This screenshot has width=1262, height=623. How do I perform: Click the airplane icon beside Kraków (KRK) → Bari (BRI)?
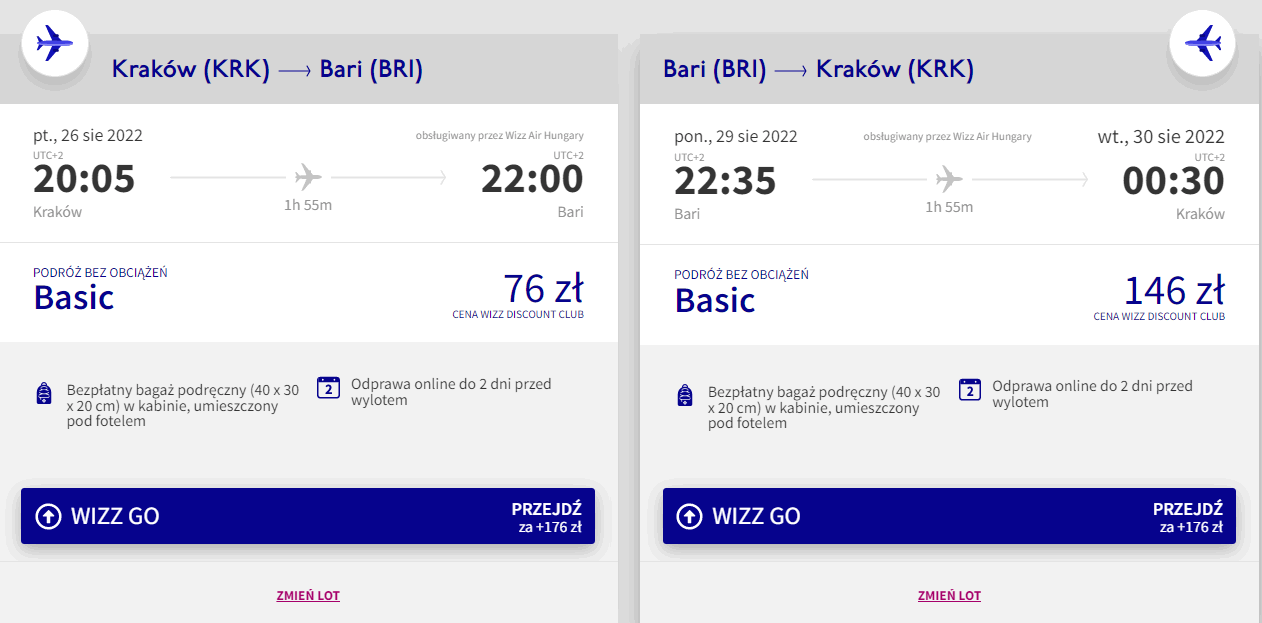(x=54, y=43)
